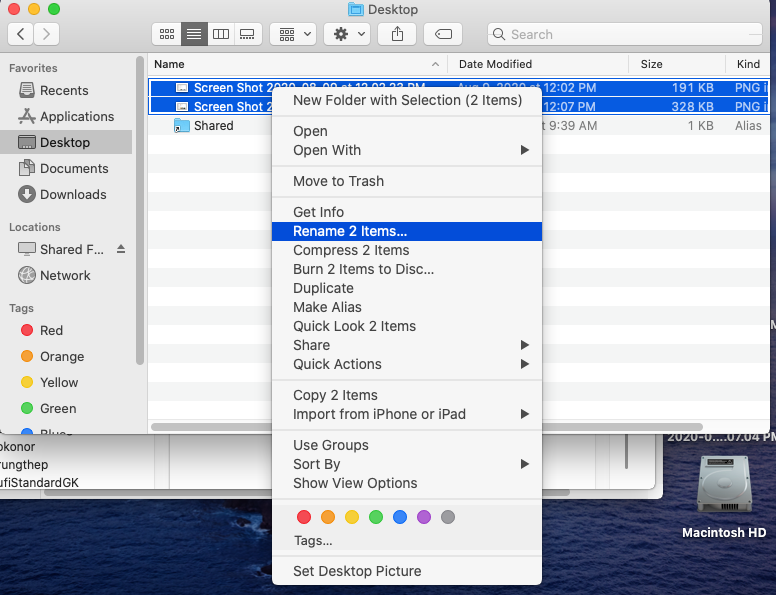Image resolution: width=776 pixels, height=595 pixels.
Task: Toggle Use Groups in context menu
Action: tap(407, 445)
